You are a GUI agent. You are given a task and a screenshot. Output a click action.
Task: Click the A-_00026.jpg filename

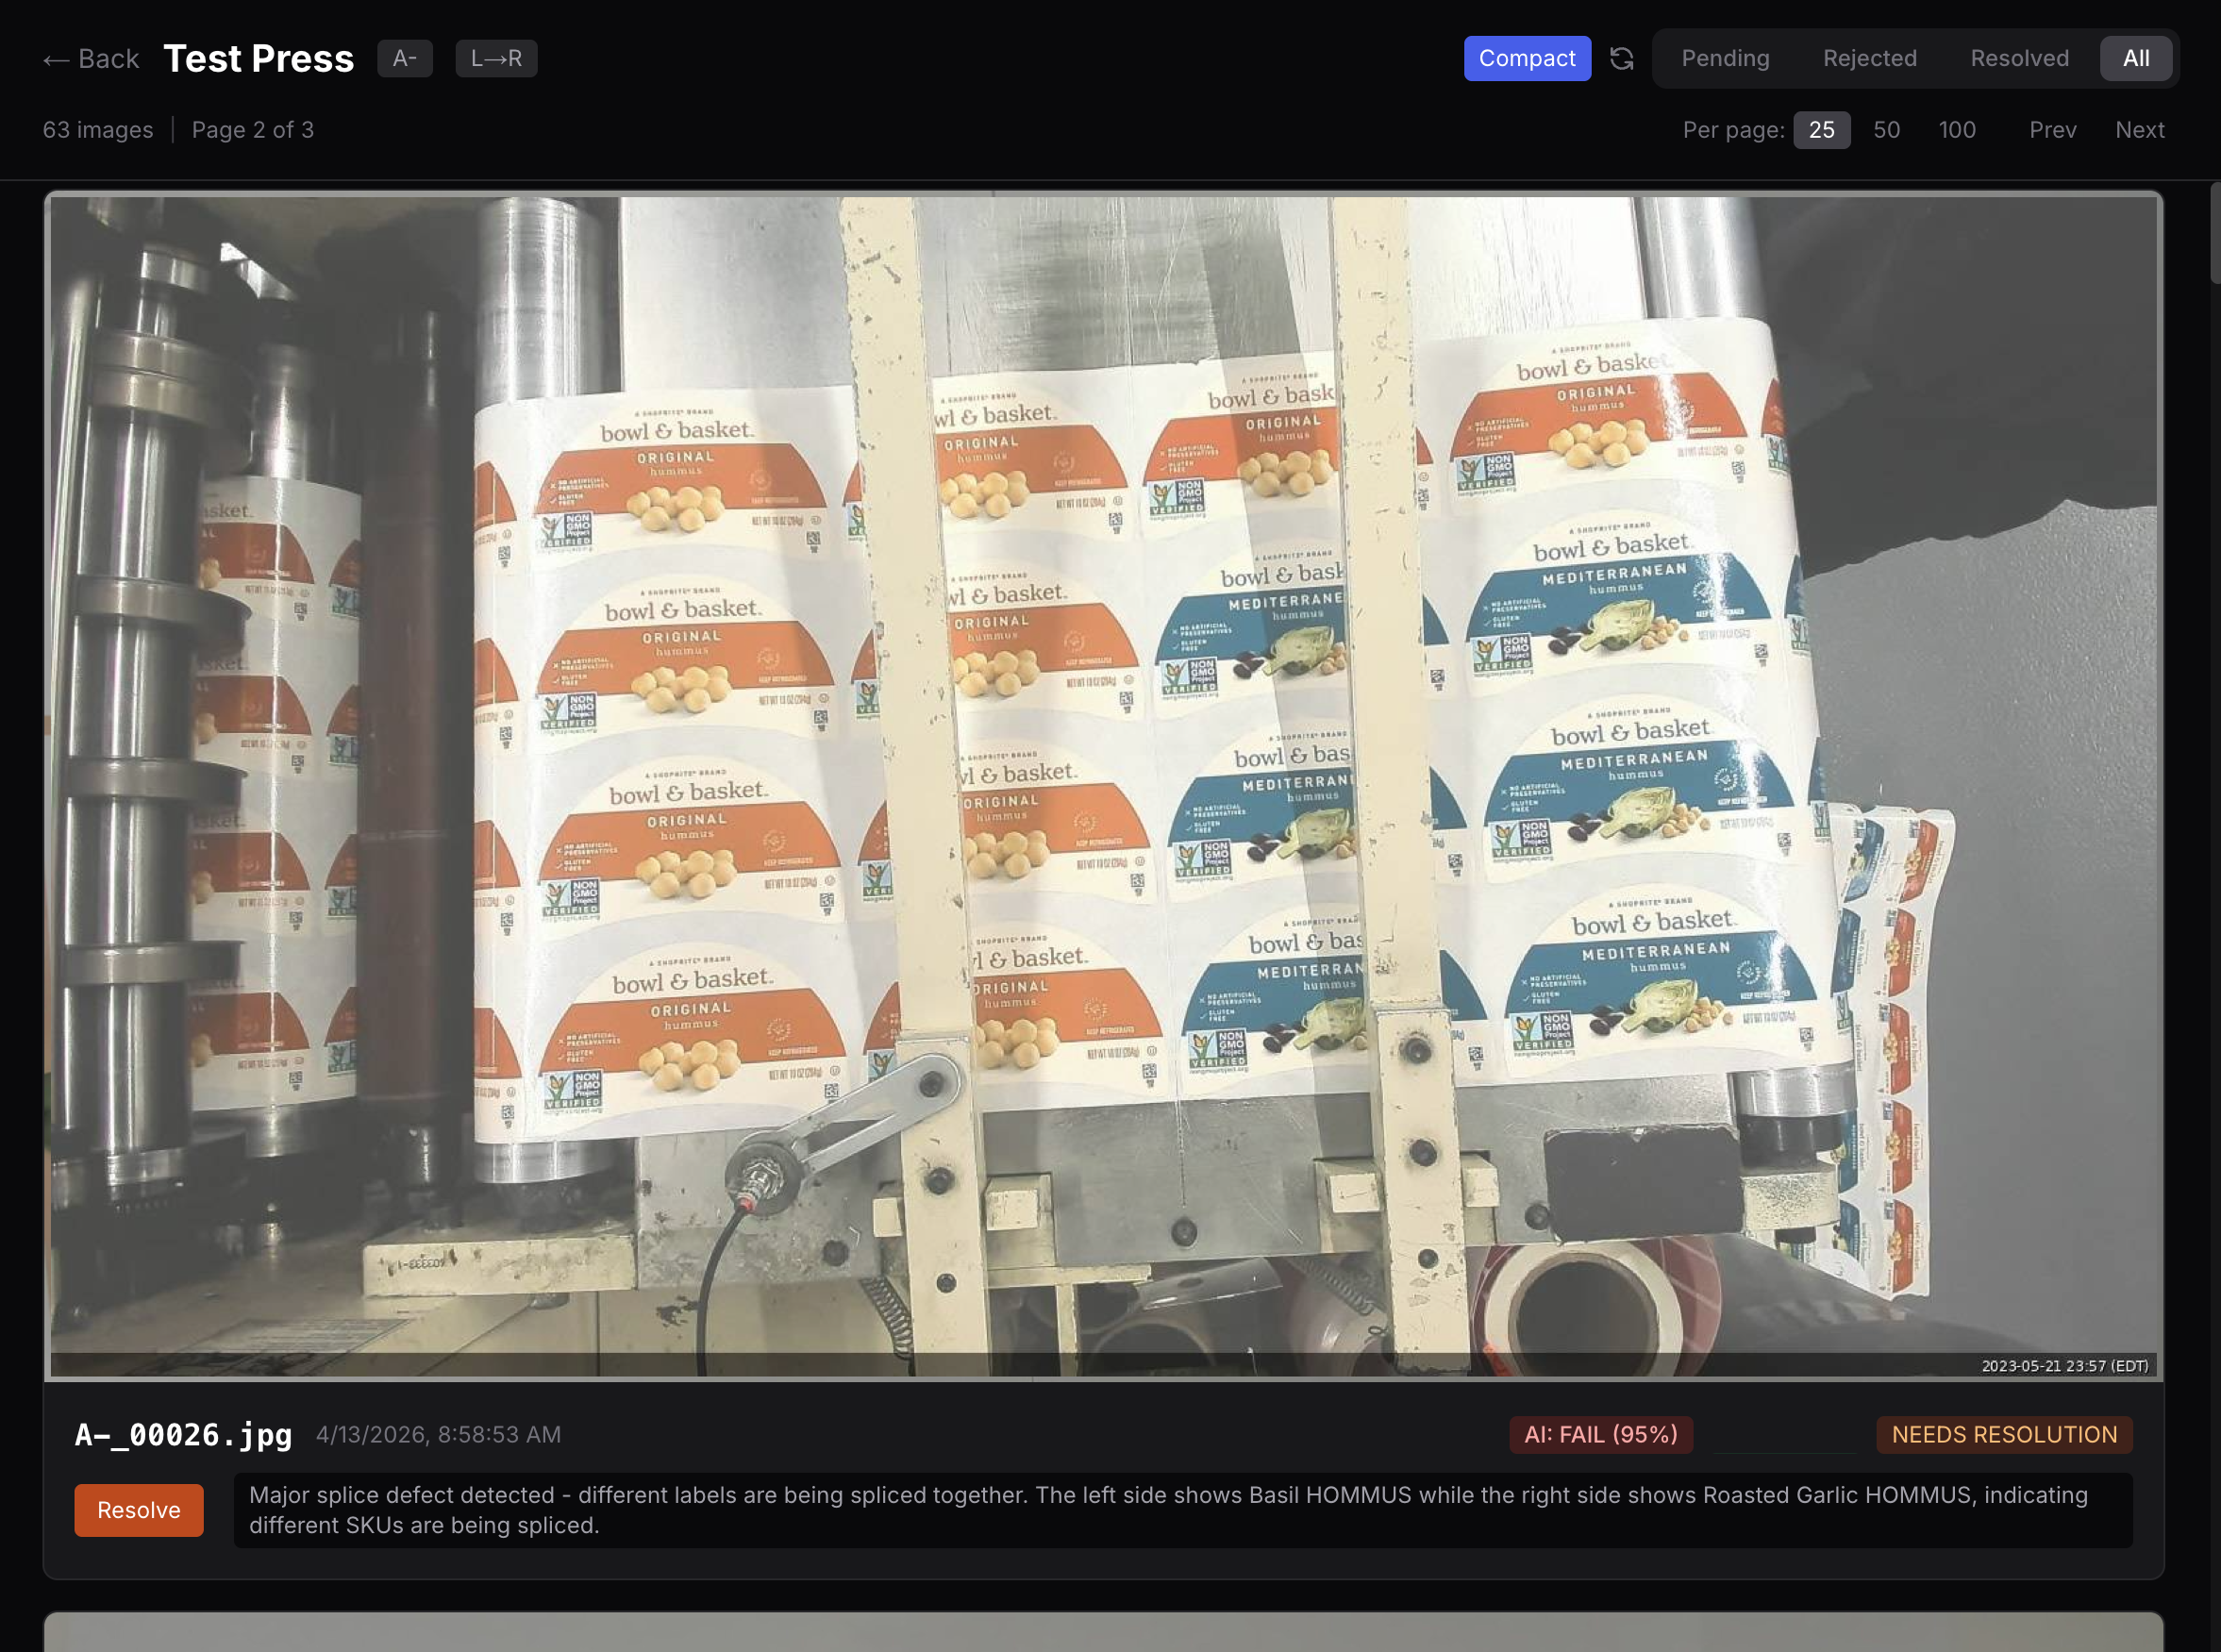183,1434
